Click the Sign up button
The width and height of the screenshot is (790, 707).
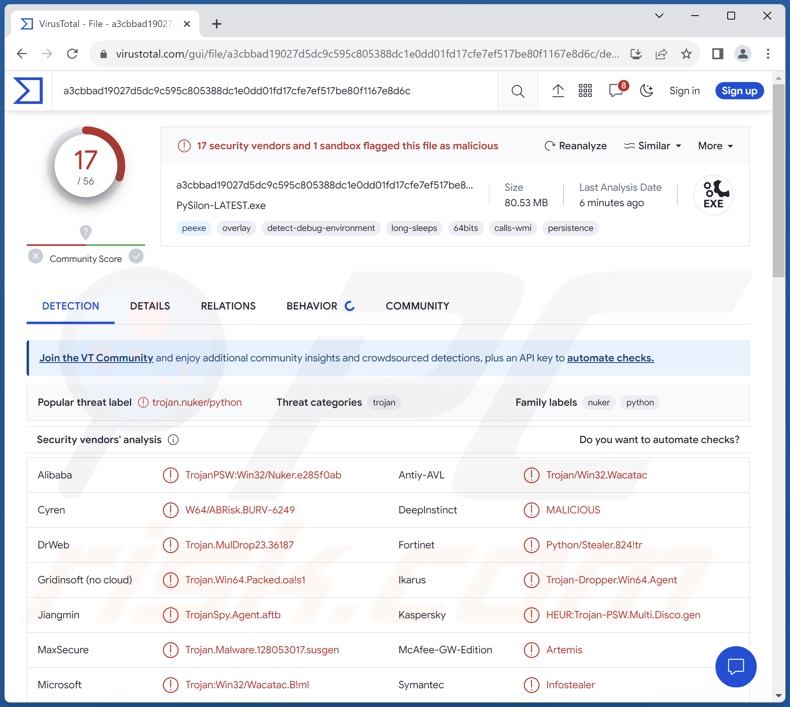[x=739, y=91]
